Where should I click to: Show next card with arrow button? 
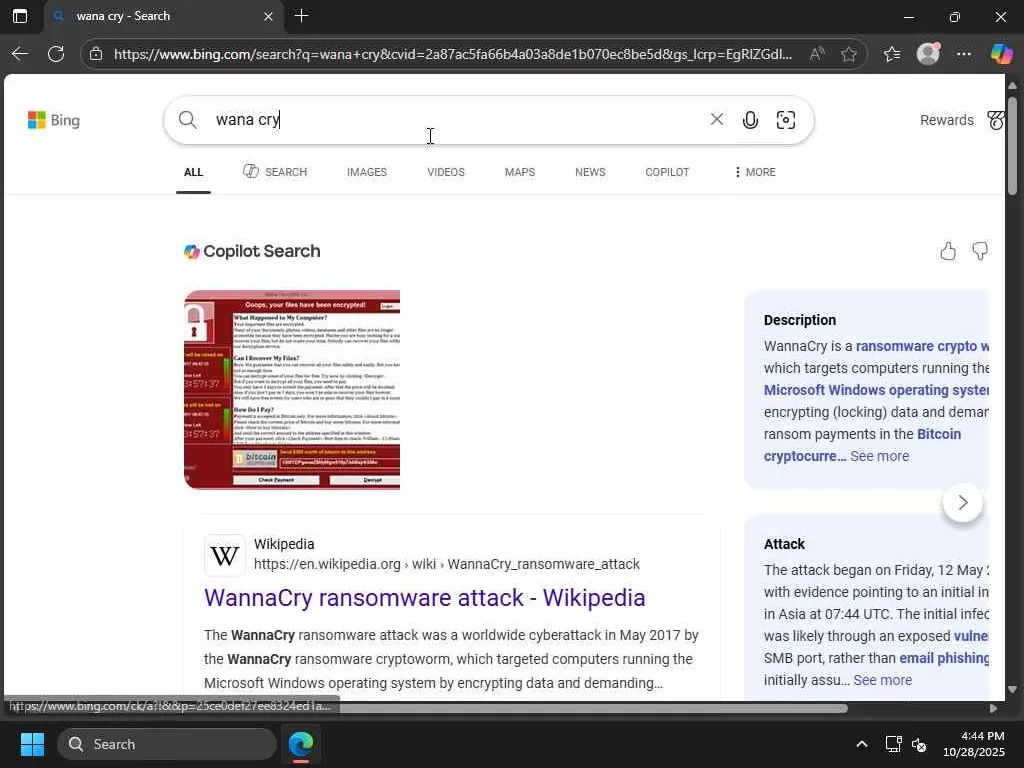963,502
